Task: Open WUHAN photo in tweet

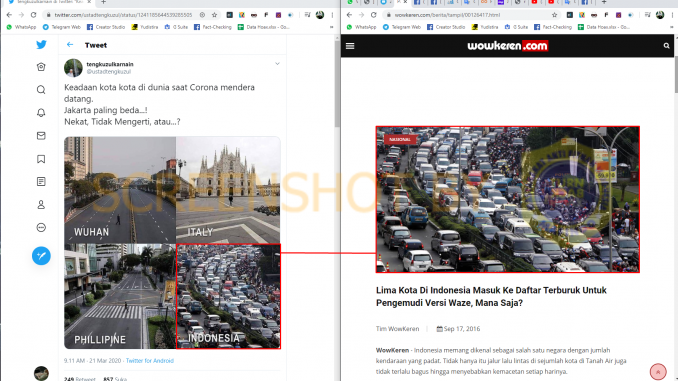Action: click(120, 190)
